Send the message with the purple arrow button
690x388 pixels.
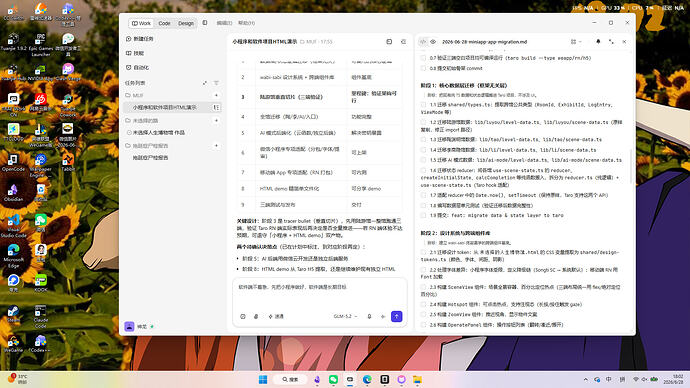coord(396,316)
